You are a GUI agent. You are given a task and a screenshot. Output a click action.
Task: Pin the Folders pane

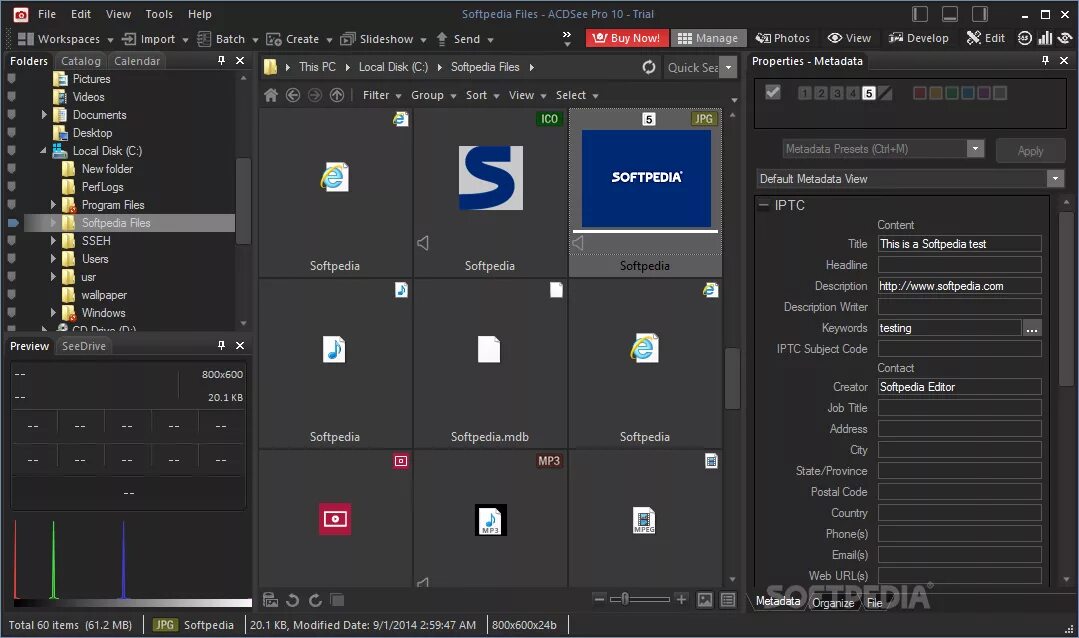point(221,61)
